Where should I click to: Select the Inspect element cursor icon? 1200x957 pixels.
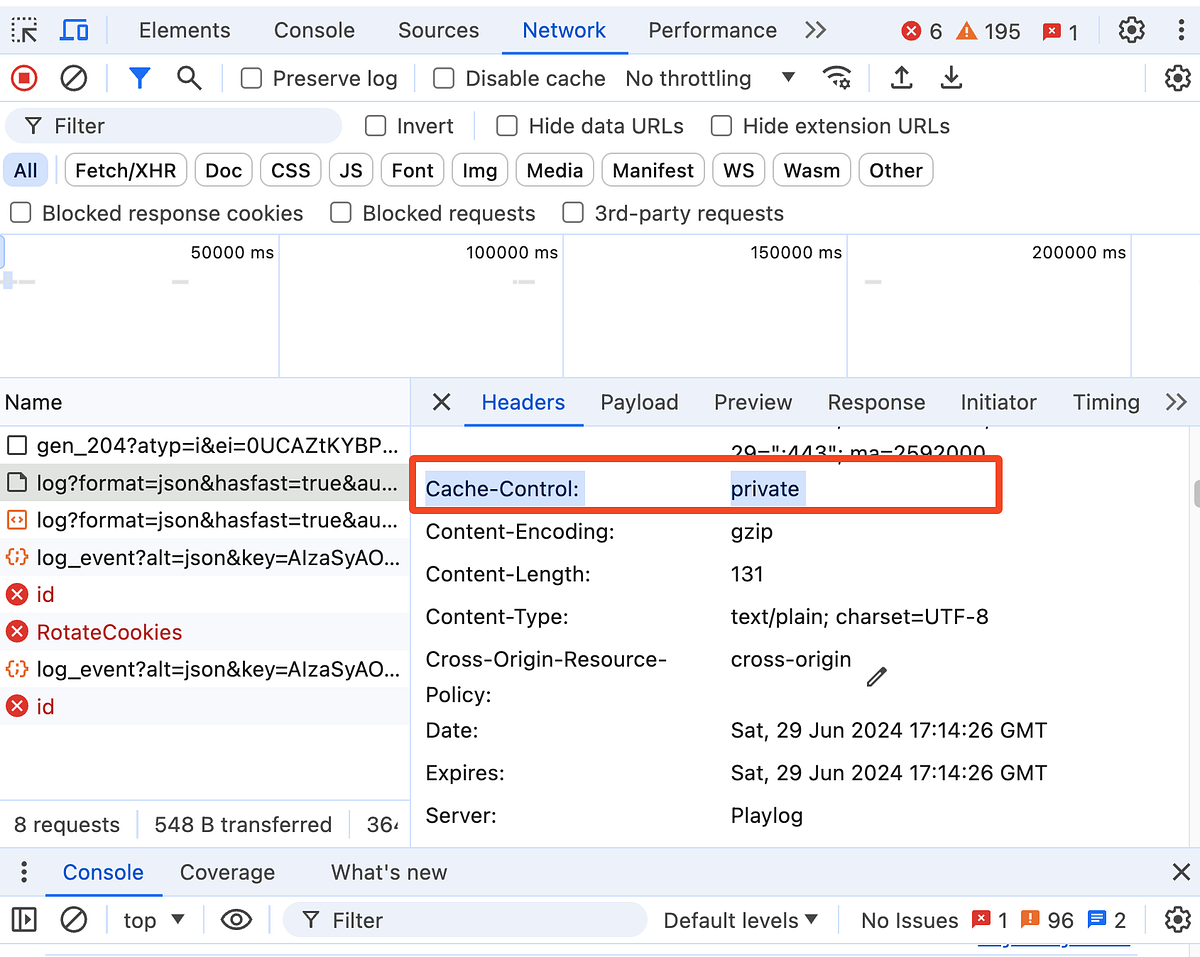(25, 30)
